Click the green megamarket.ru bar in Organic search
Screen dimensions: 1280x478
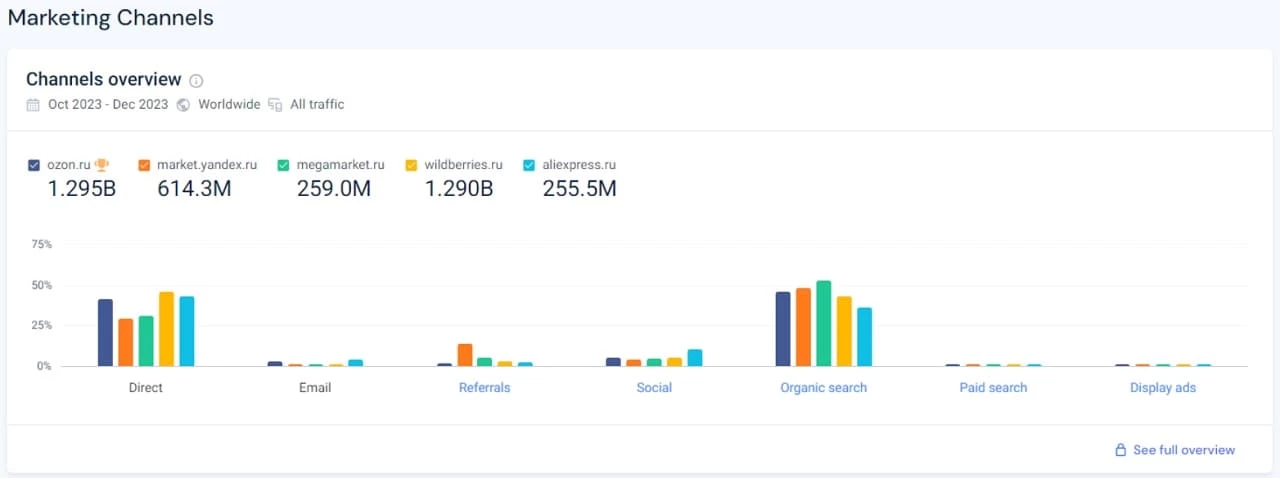823,324
